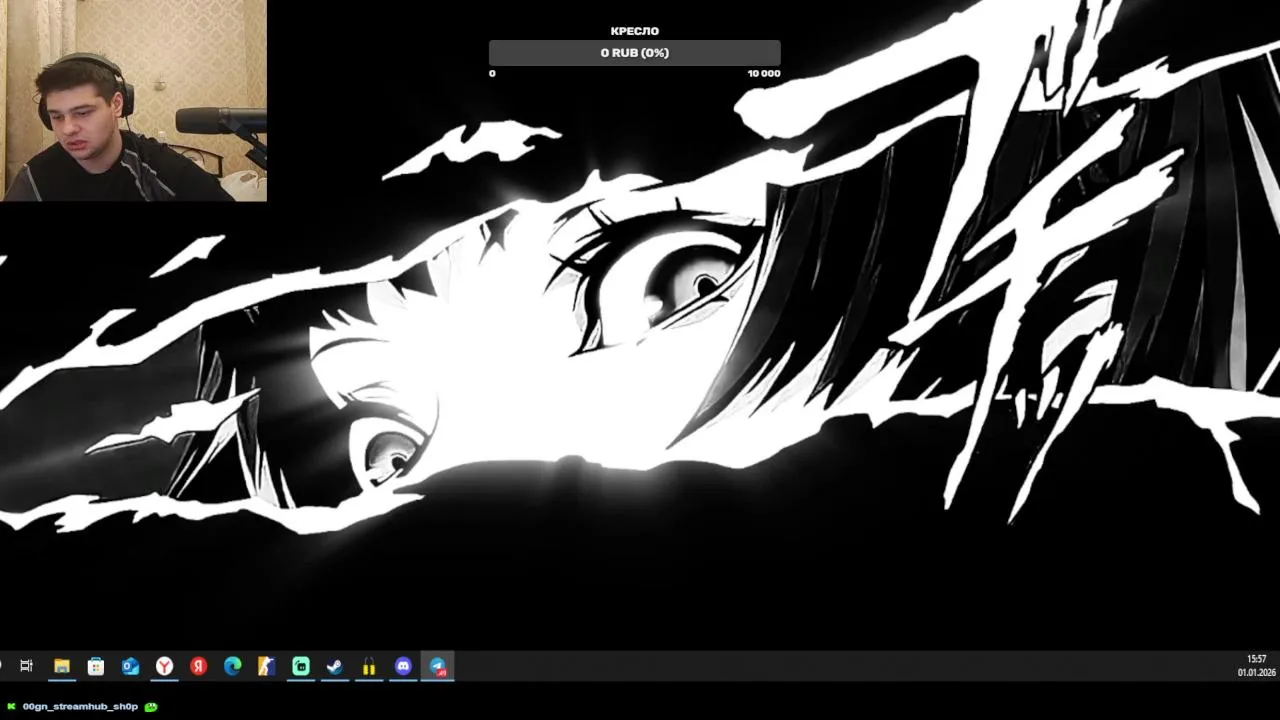Open the Streamlabs green icon in the taskbar

pos(301,666)
